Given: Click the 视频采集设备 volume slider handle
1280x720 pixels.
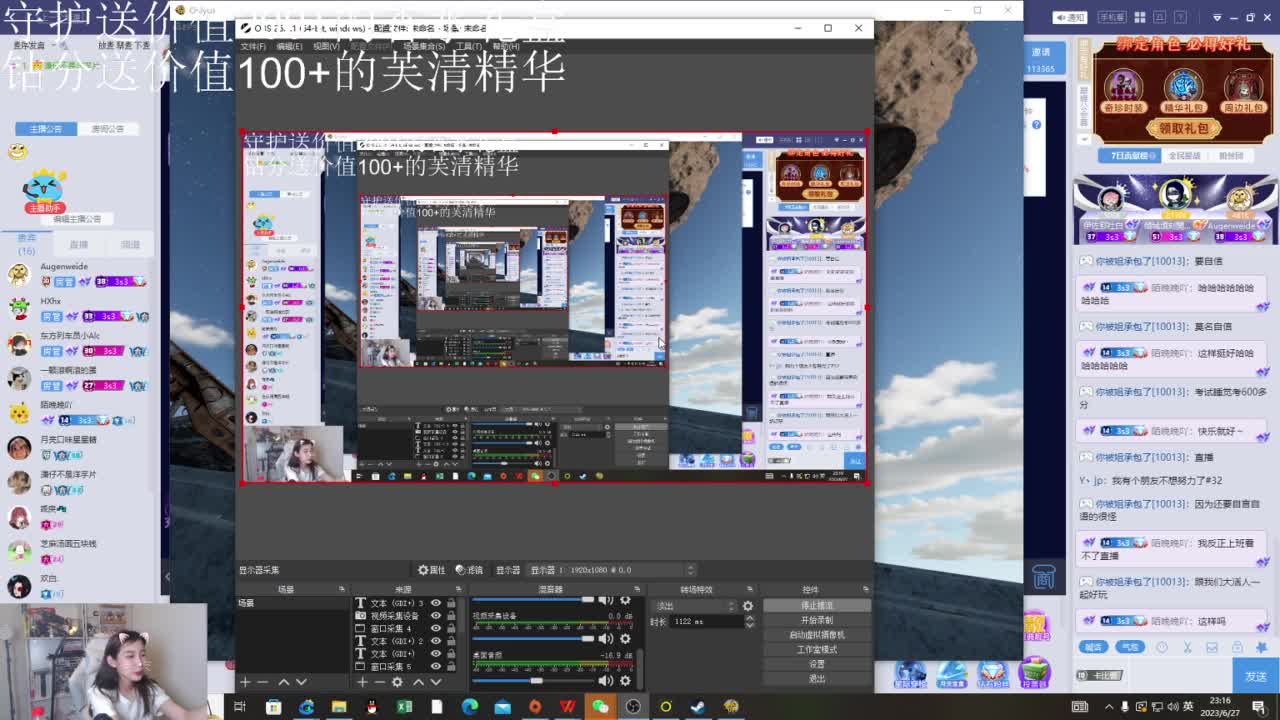Looking at the screenshot, I should click(x=587, y=639).
